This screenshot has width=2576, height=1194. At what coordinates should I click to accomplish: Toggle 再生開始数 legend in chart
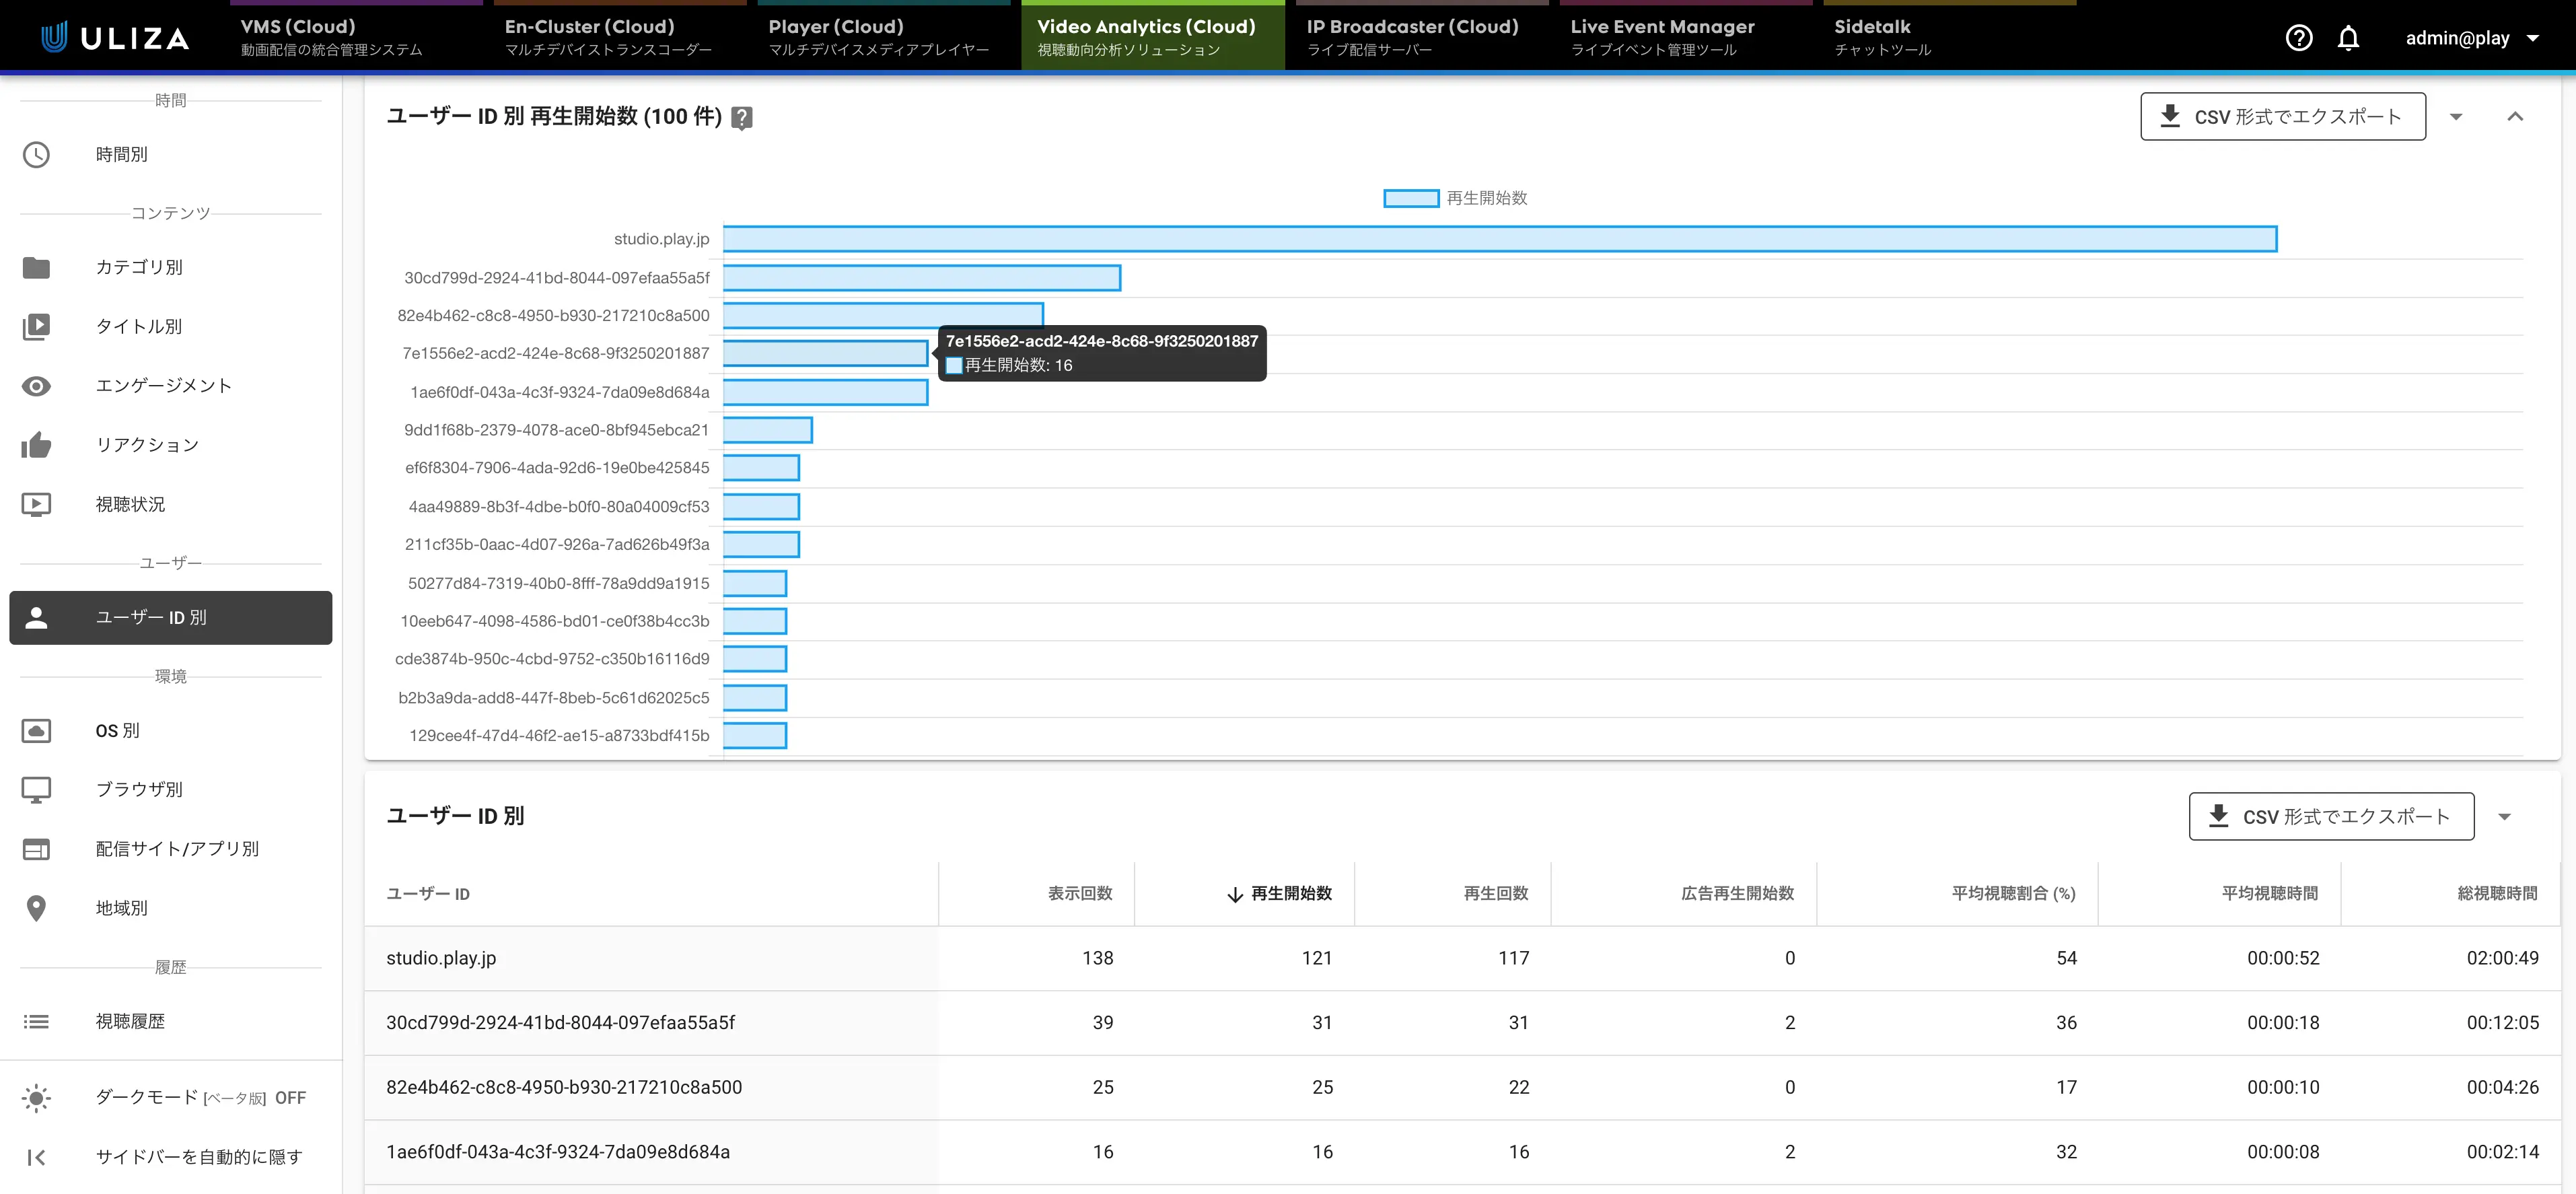click(x=1455, y=198)
